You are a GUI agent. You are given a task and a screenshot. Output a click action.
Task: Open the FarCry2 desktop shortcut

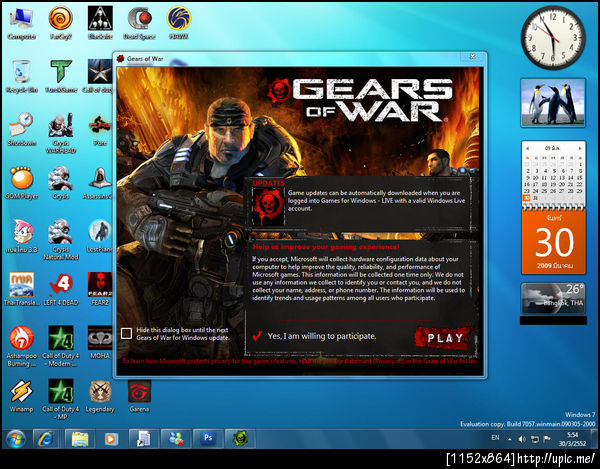[60, 23]
